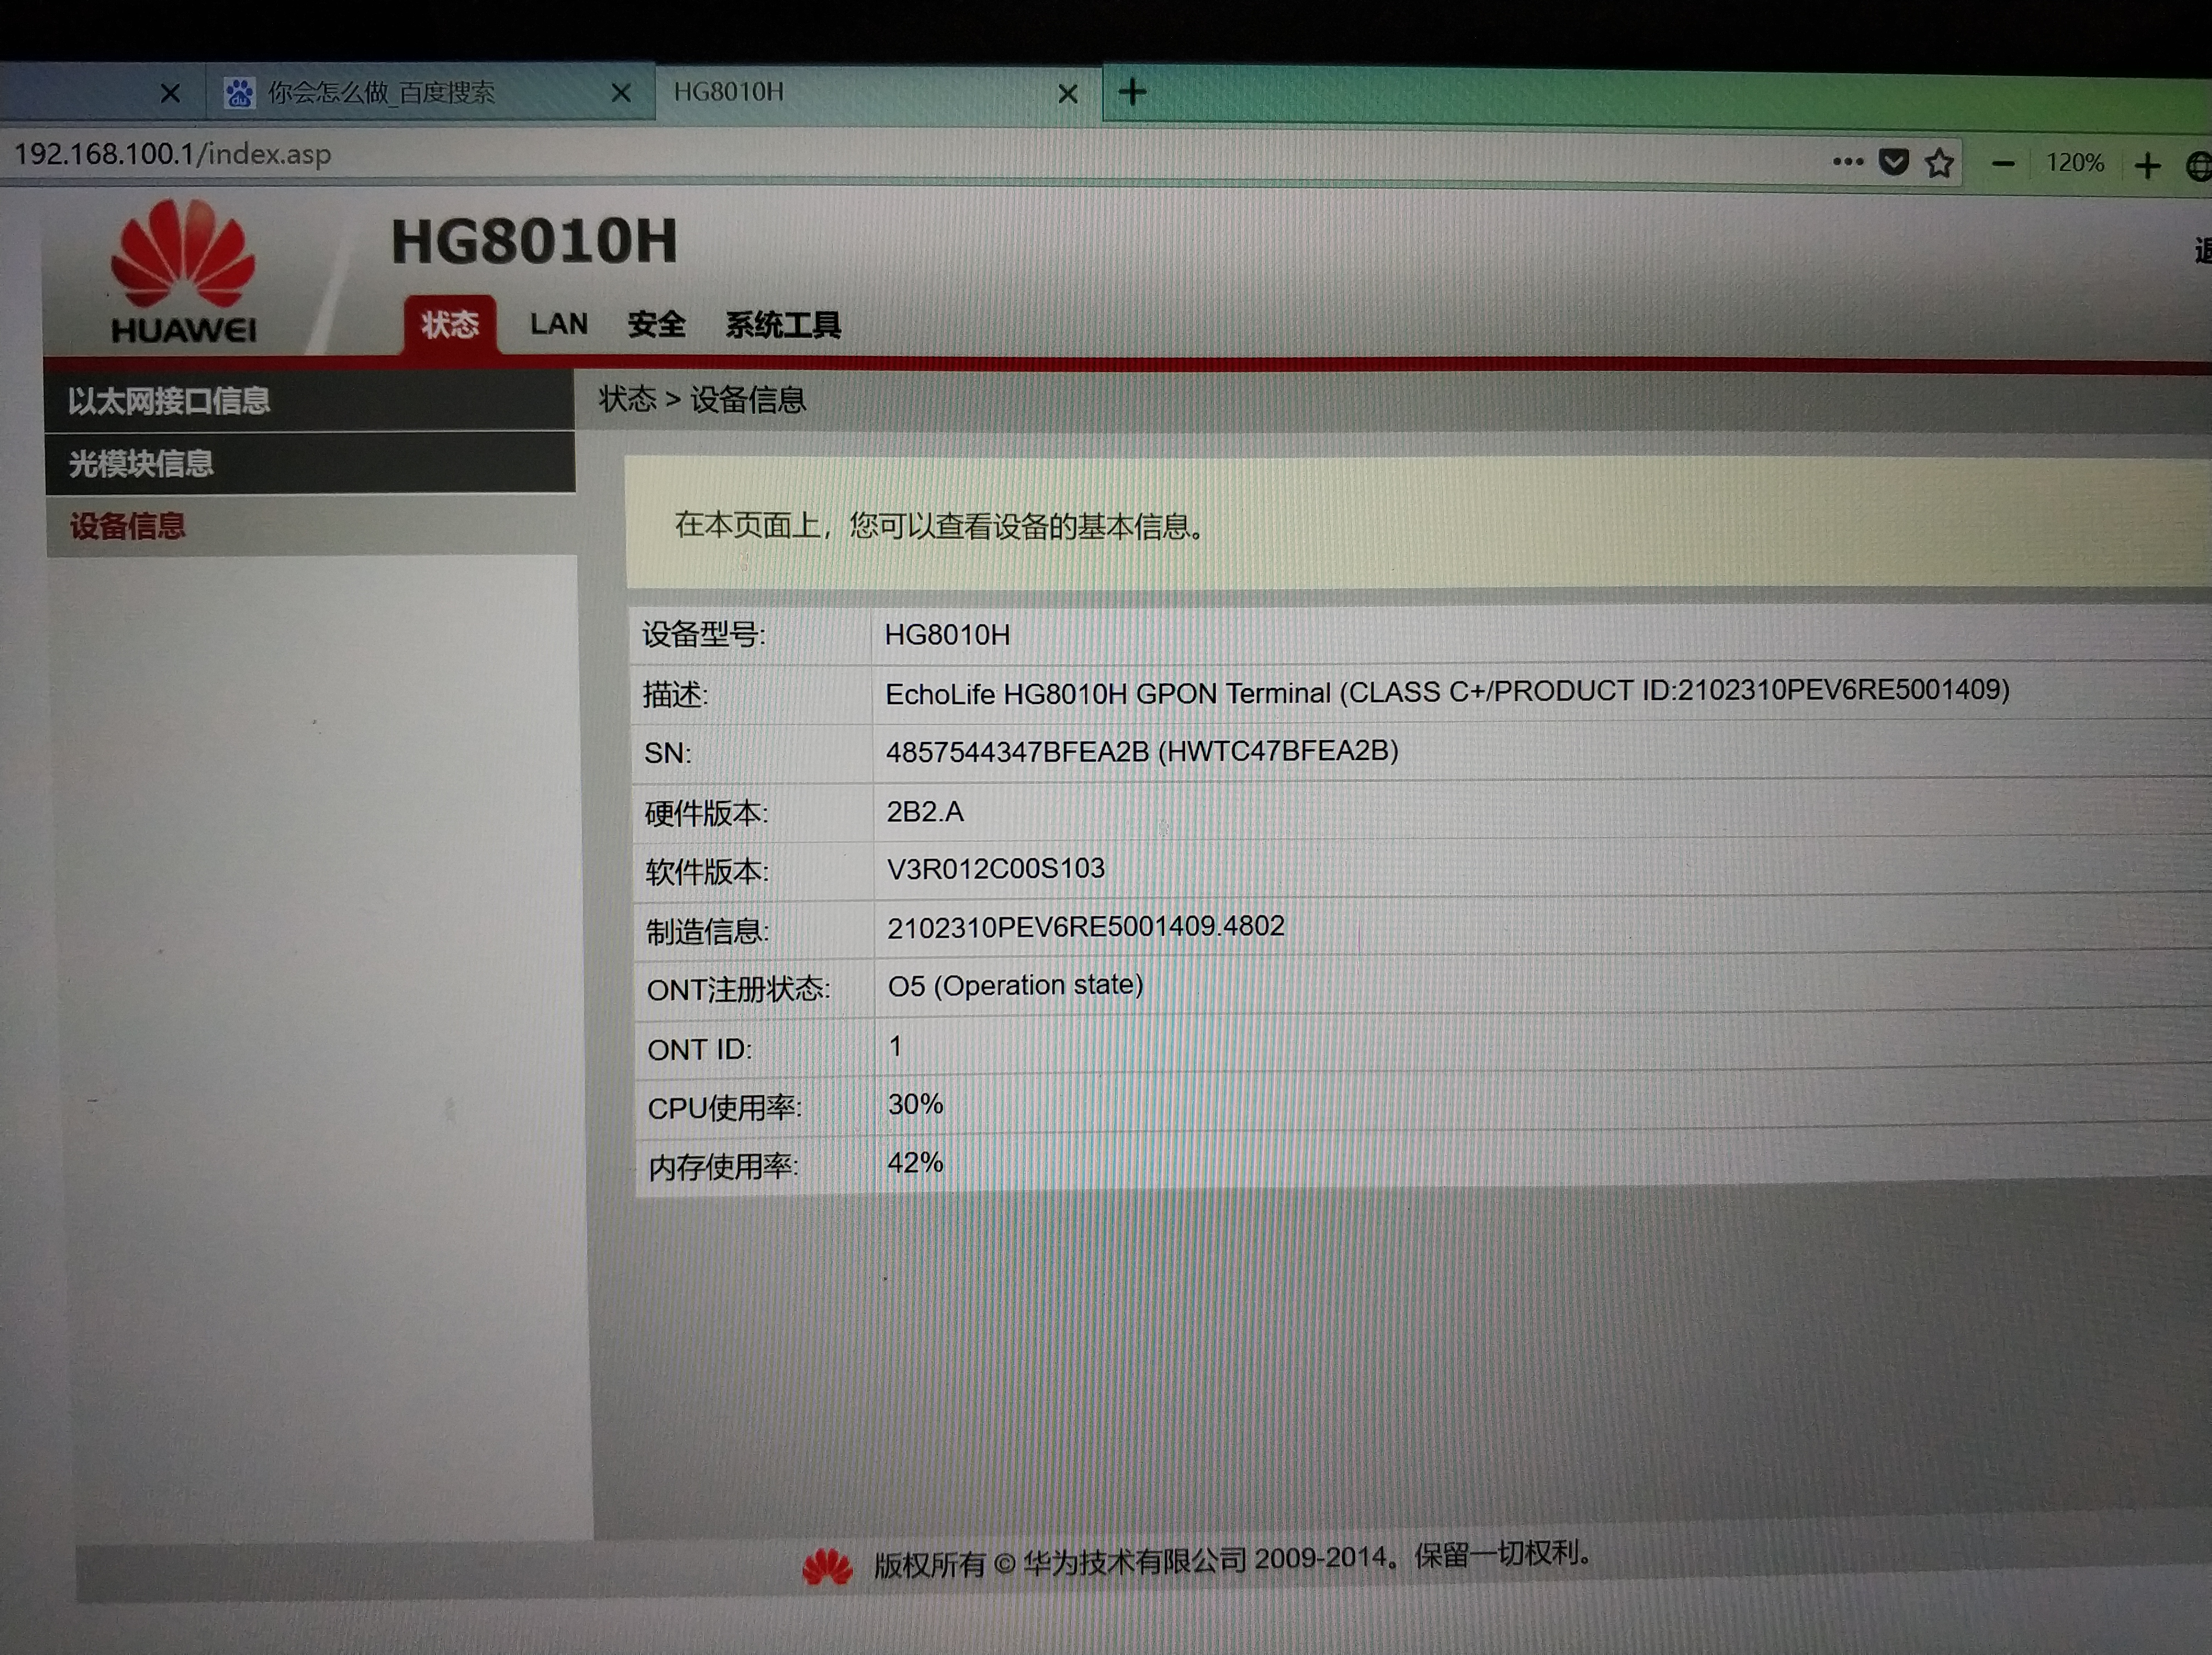Click the EchoLife HG8010H GPON description text
Image resolution: width=2212 pixels, height=1655 pixels.
(1447, 692)
